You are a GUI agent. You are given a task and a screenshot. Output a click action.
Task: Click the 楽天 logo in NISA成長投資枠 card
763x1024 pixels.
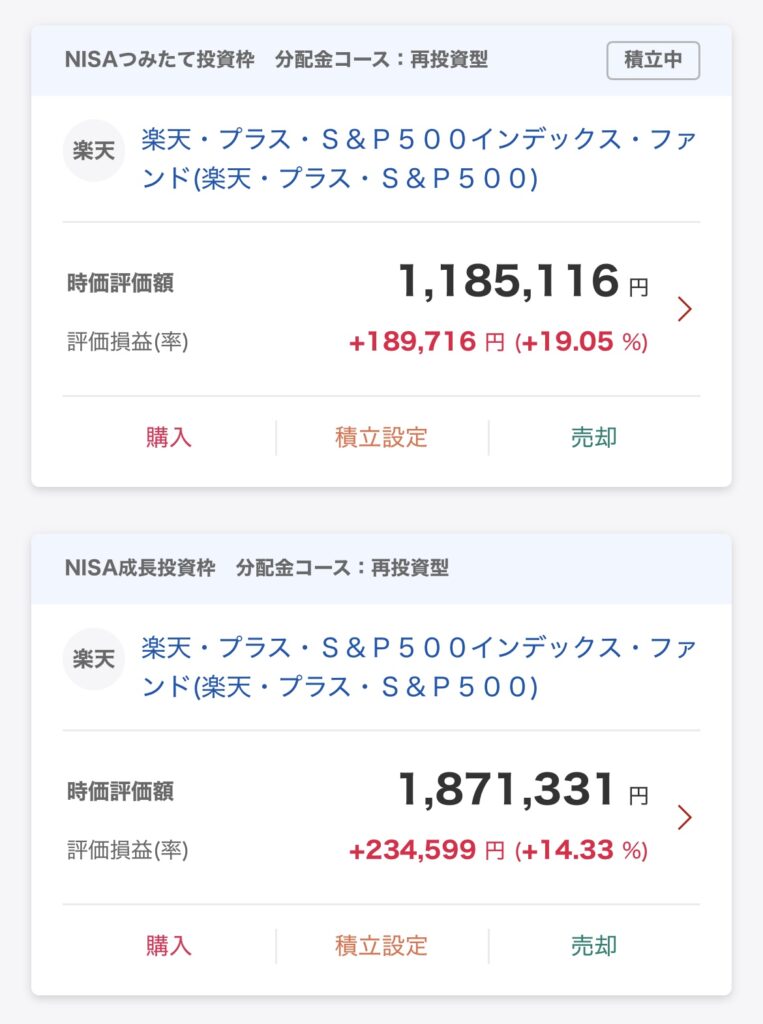coord(93,659)
